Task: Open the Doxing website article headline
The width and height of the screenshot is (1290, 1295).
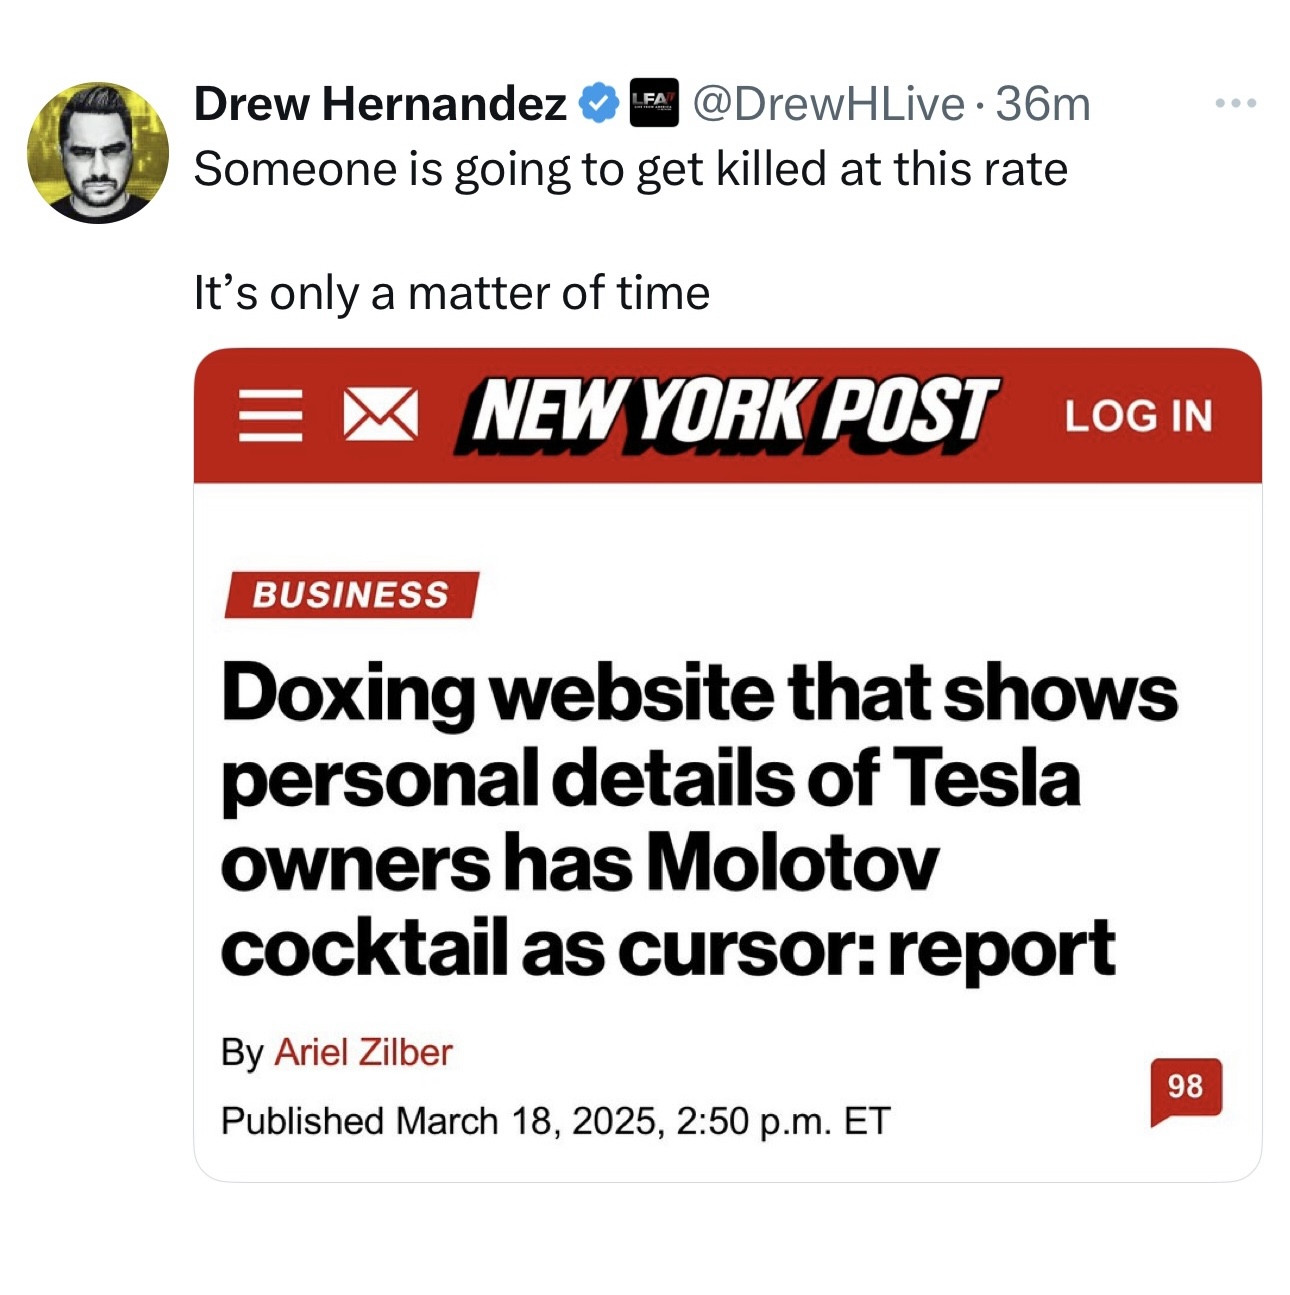Action: pos(697,818)
